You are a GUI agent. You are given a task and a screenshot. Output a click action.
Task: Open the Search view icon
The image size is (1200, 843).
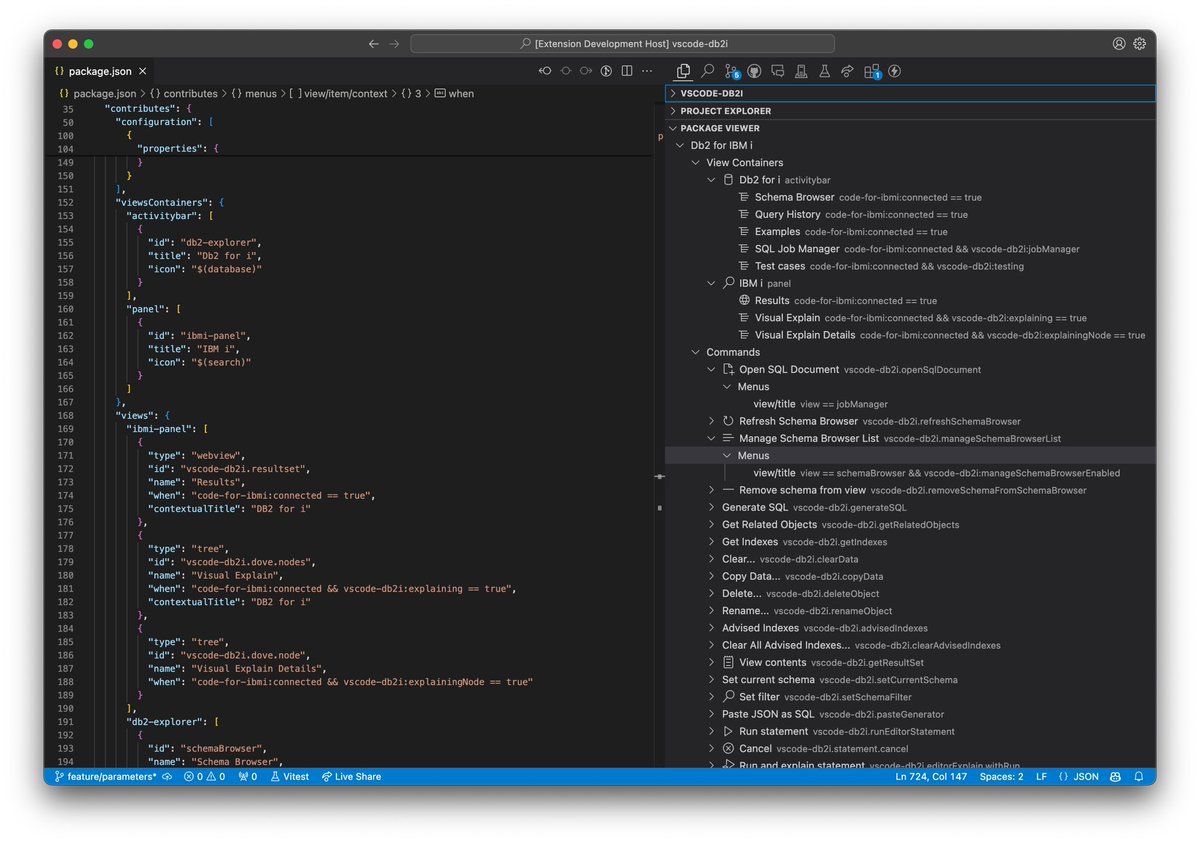[x=707, y=71]
